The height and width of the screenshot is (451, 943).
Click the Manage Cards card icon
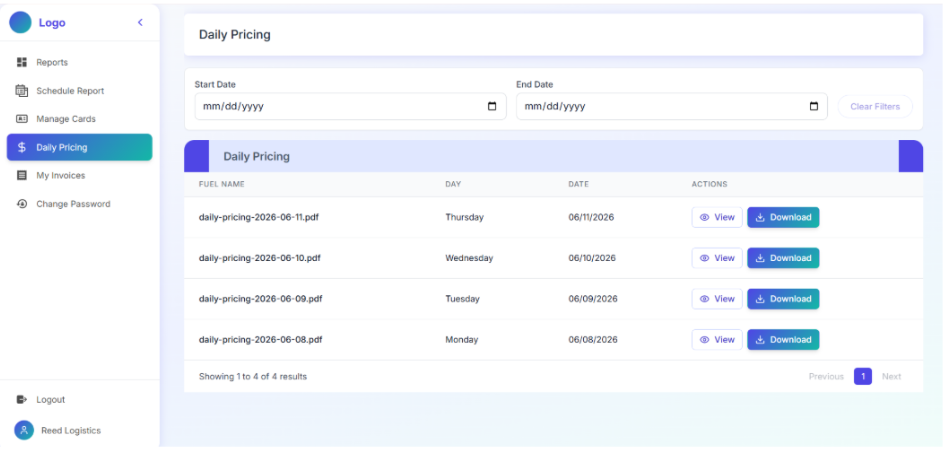(x=22, y=119)
